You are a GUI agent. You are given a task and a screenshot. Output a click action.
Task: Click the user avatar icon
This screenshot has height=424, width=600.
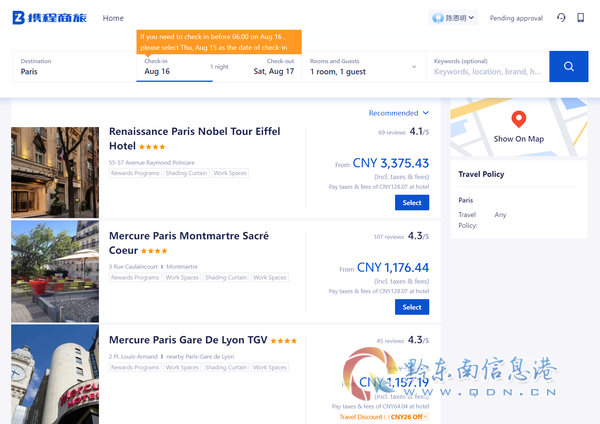pos(438,18)
